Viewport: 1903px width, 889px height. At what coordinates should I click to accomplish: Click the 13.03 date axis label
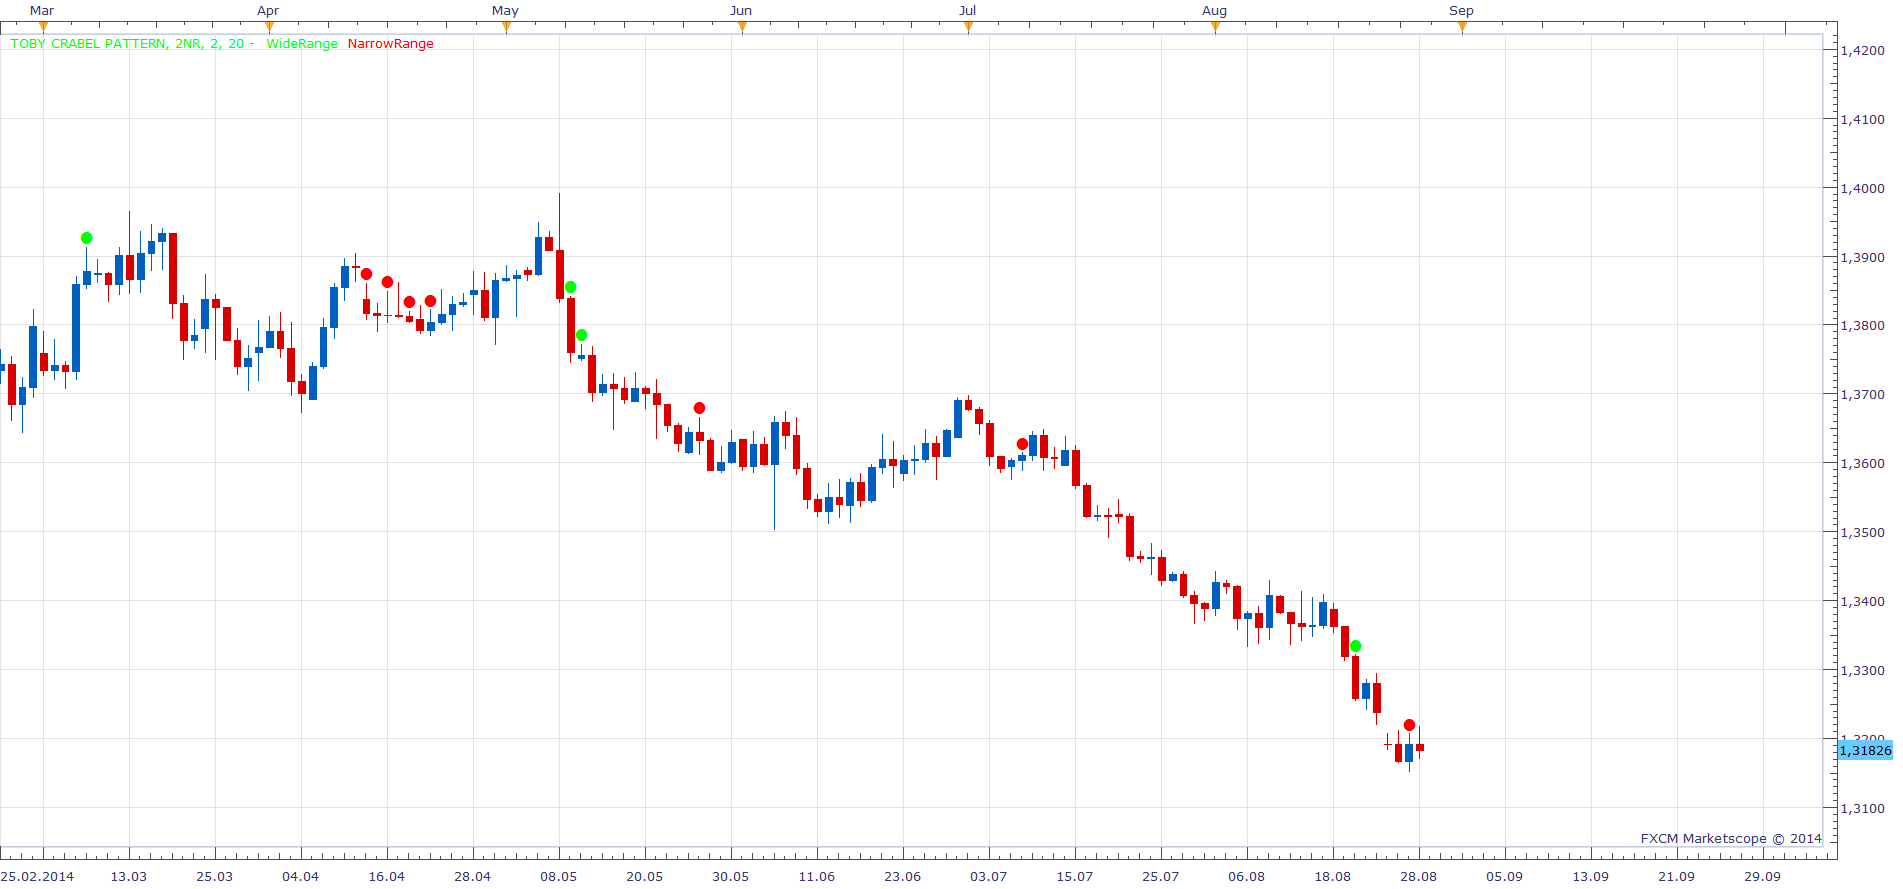coord(129,876)
